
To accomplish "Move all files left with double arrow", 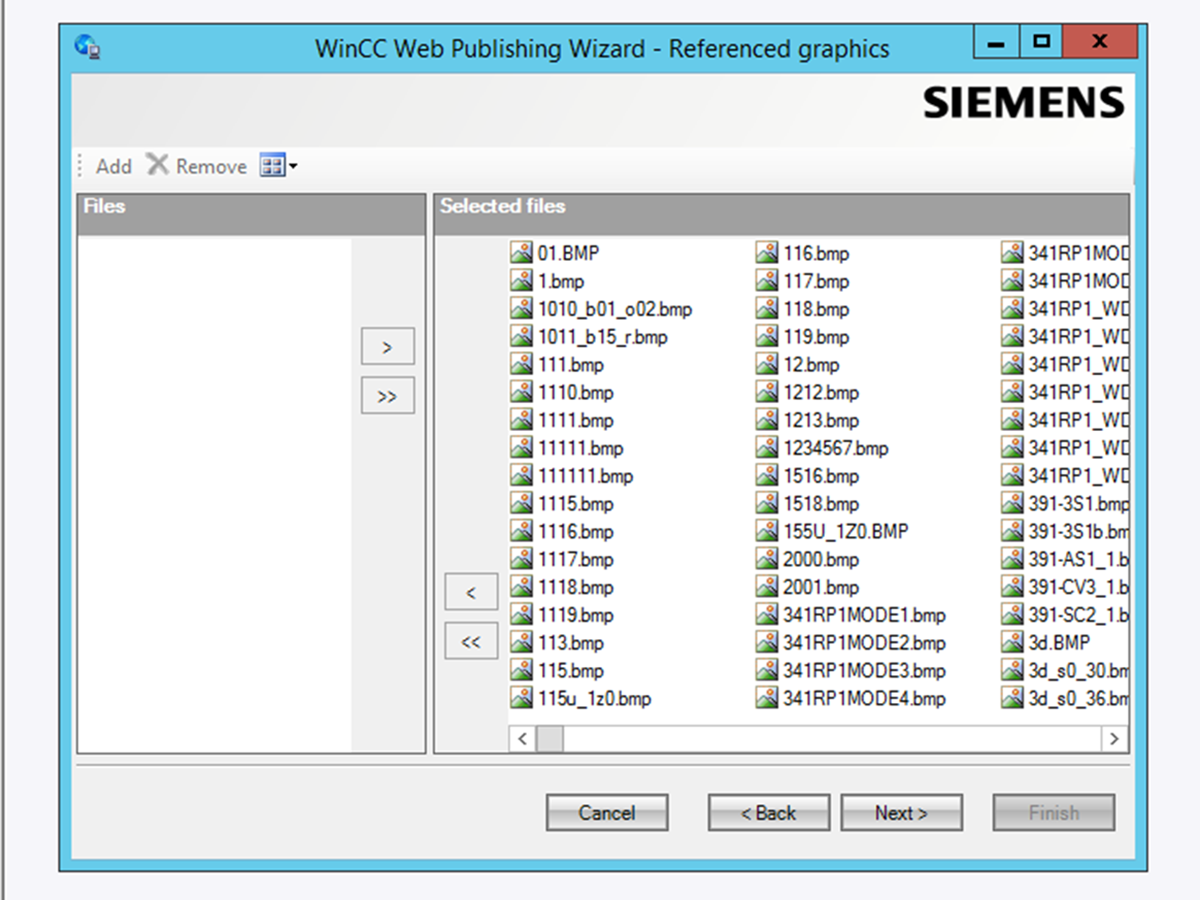I will tap(471, 642).
